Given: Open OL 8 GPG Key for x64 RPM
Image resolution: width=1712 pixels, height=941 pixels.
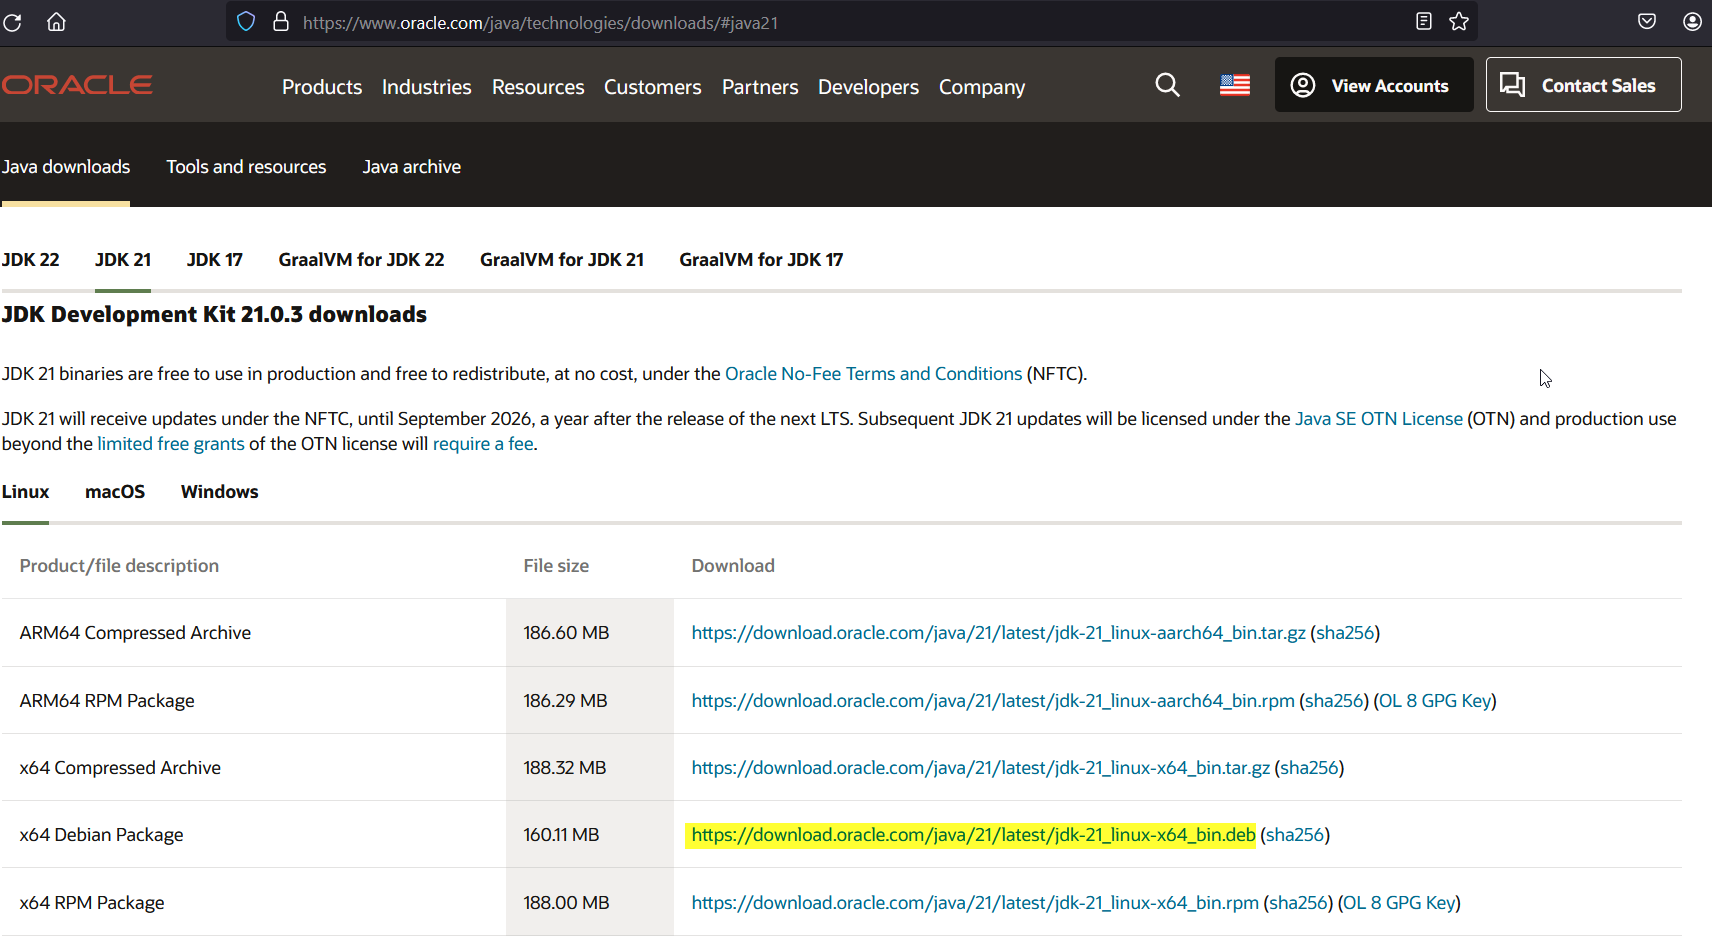Looking at the screenshot, I should pyautogui.click(x=1399, y=903).
